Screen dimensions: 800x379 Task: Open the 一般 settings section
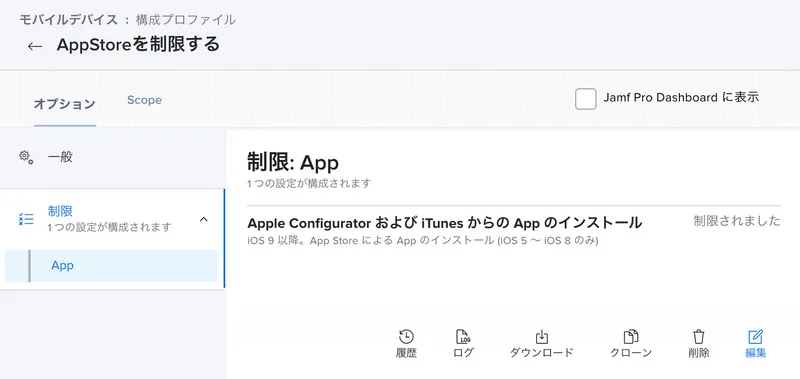point(112,157)
